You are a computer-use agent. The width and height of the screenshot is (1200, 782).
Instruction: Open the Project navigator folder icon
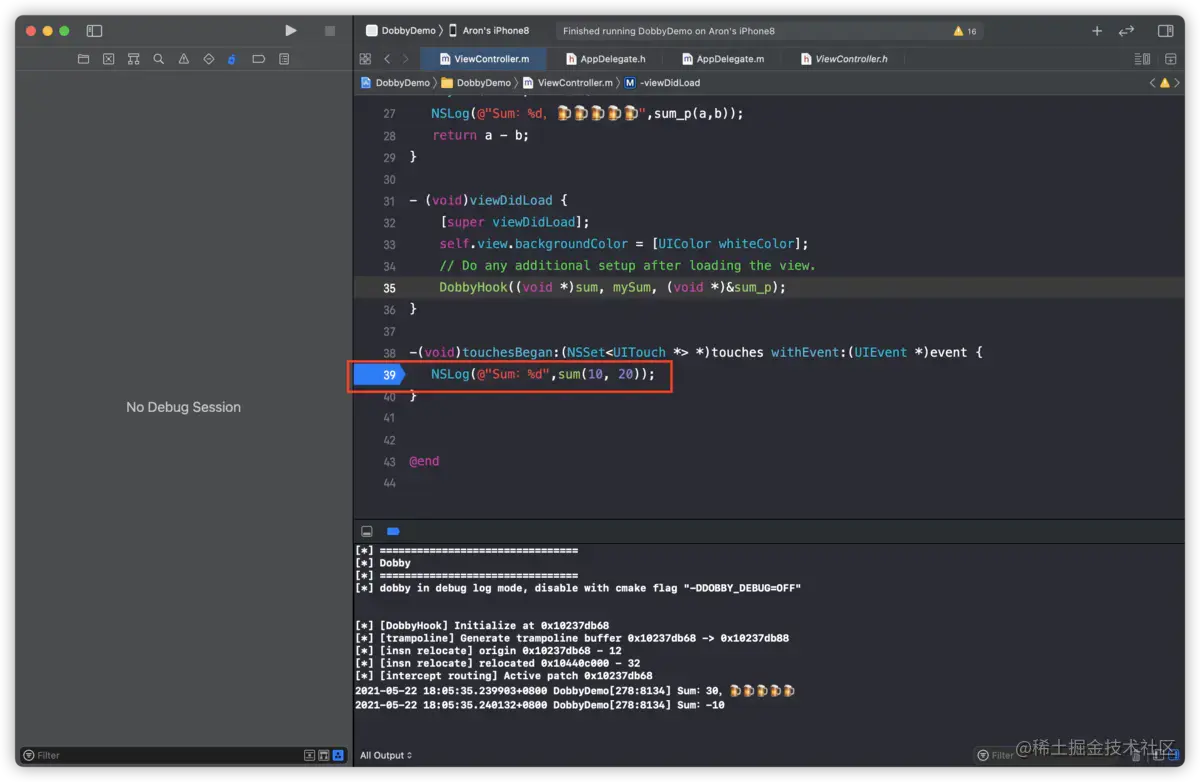click(83, 59)
